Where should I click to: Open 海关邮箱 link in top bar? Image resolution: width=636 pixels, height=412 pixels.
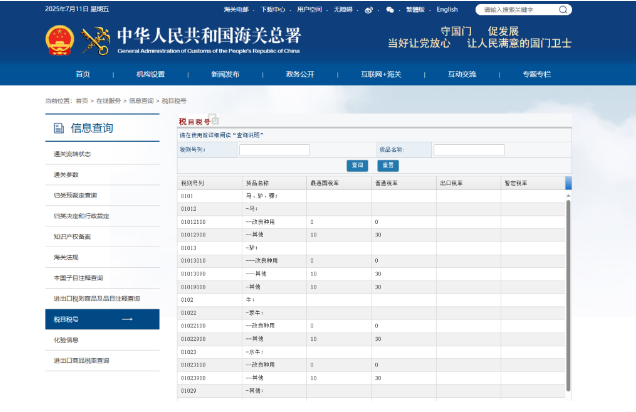coord(236,9)
